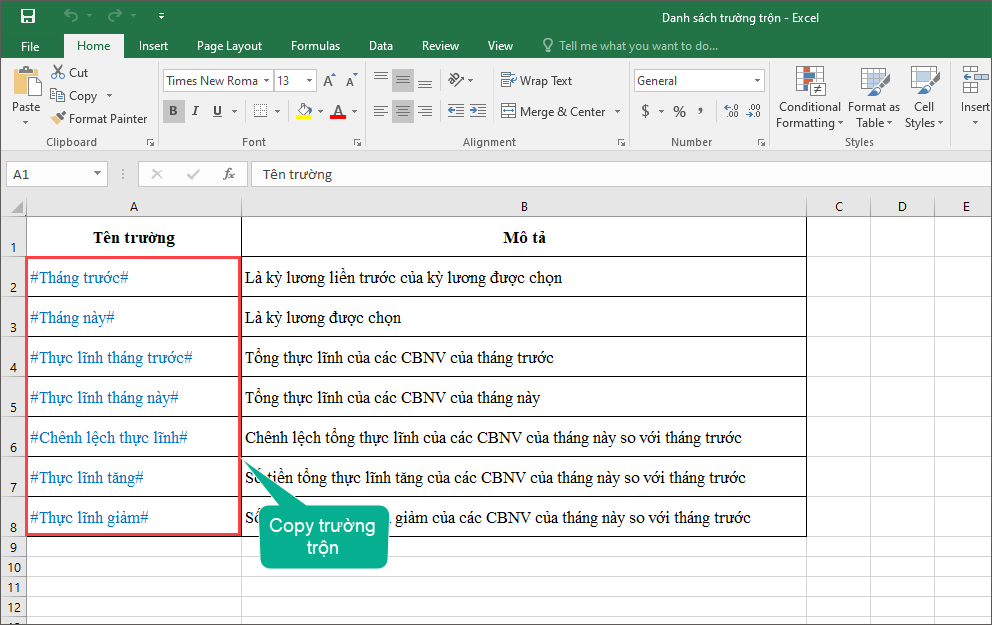The height and width of the screenshot is (625, 992).
Task: Expand the General number format dropdown
Action: coord(757,81)
